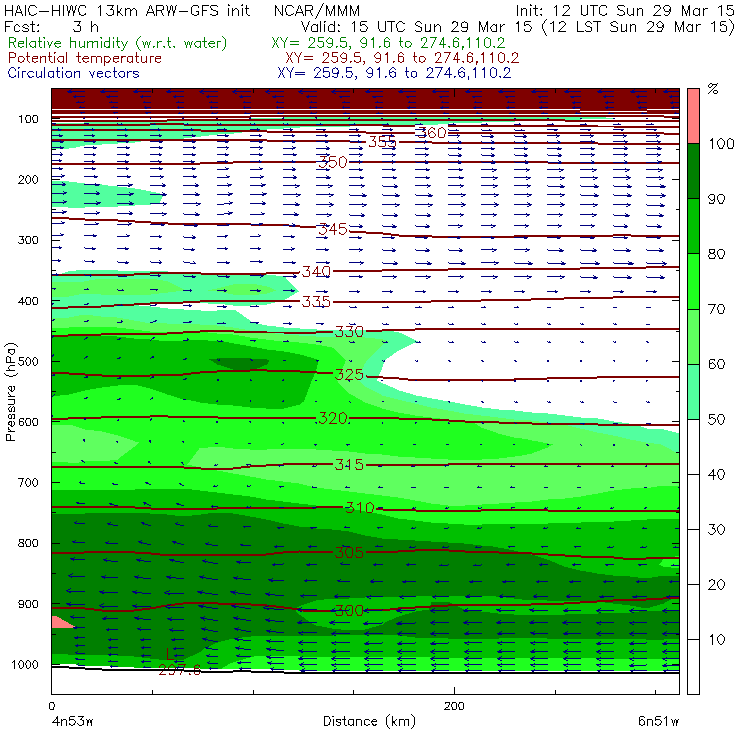740x740 pixels.
Task: Click the small pink saturated patch near 900 hPa
Action: coord(60,622)
